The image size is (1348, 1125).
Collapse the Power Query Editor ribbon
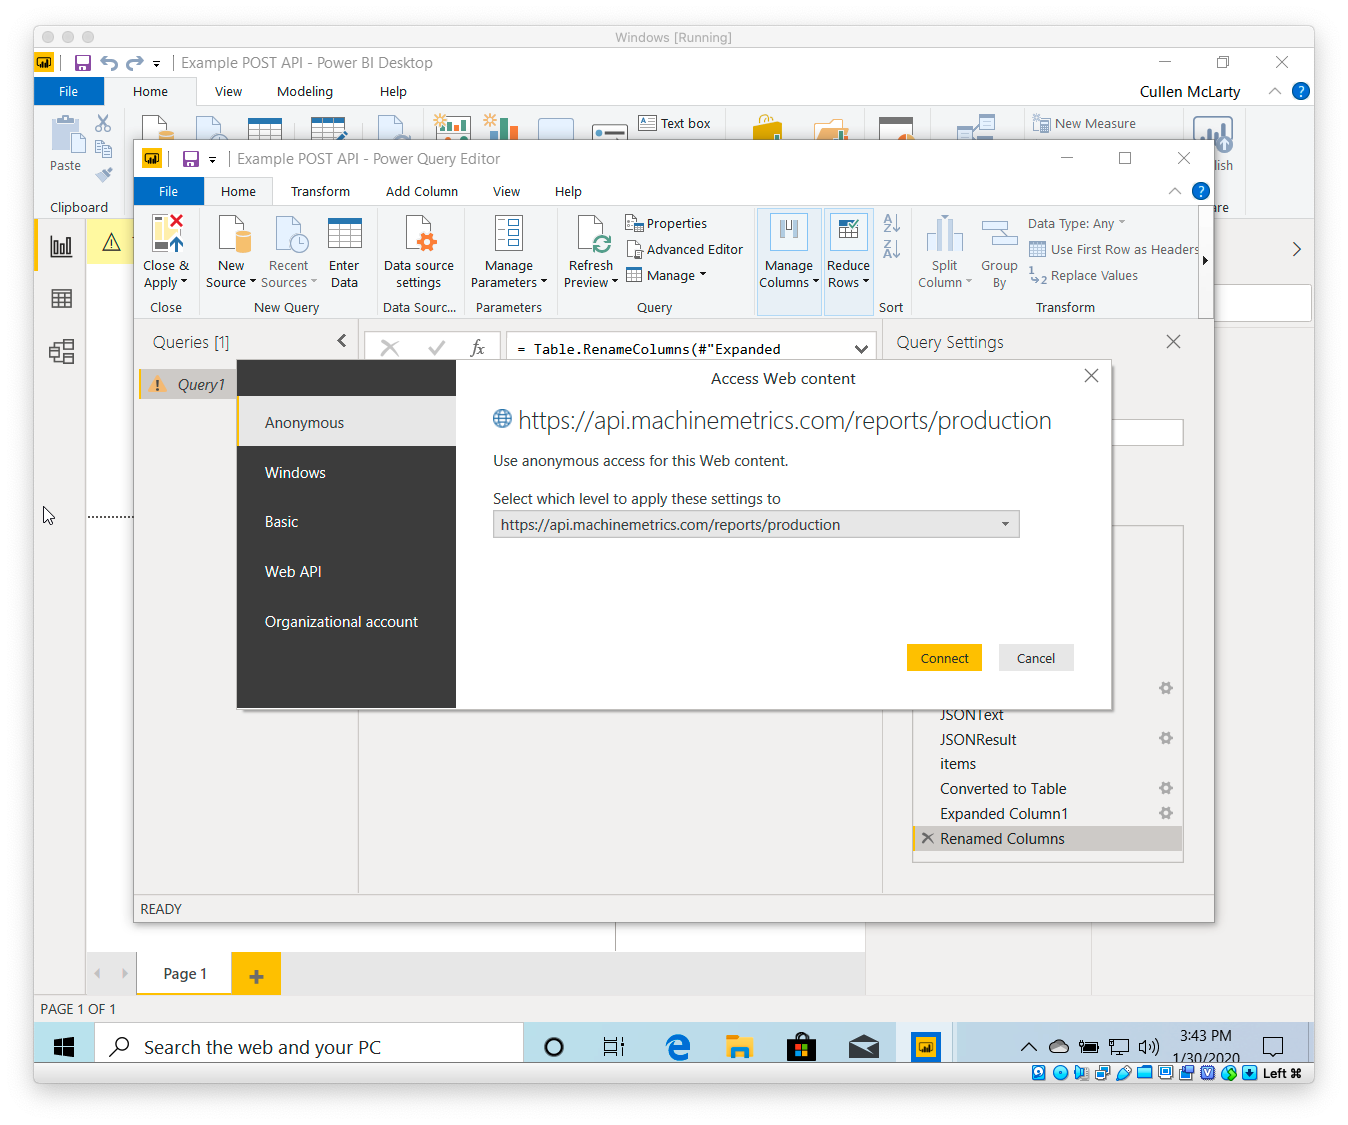[x=1174, y=191]
